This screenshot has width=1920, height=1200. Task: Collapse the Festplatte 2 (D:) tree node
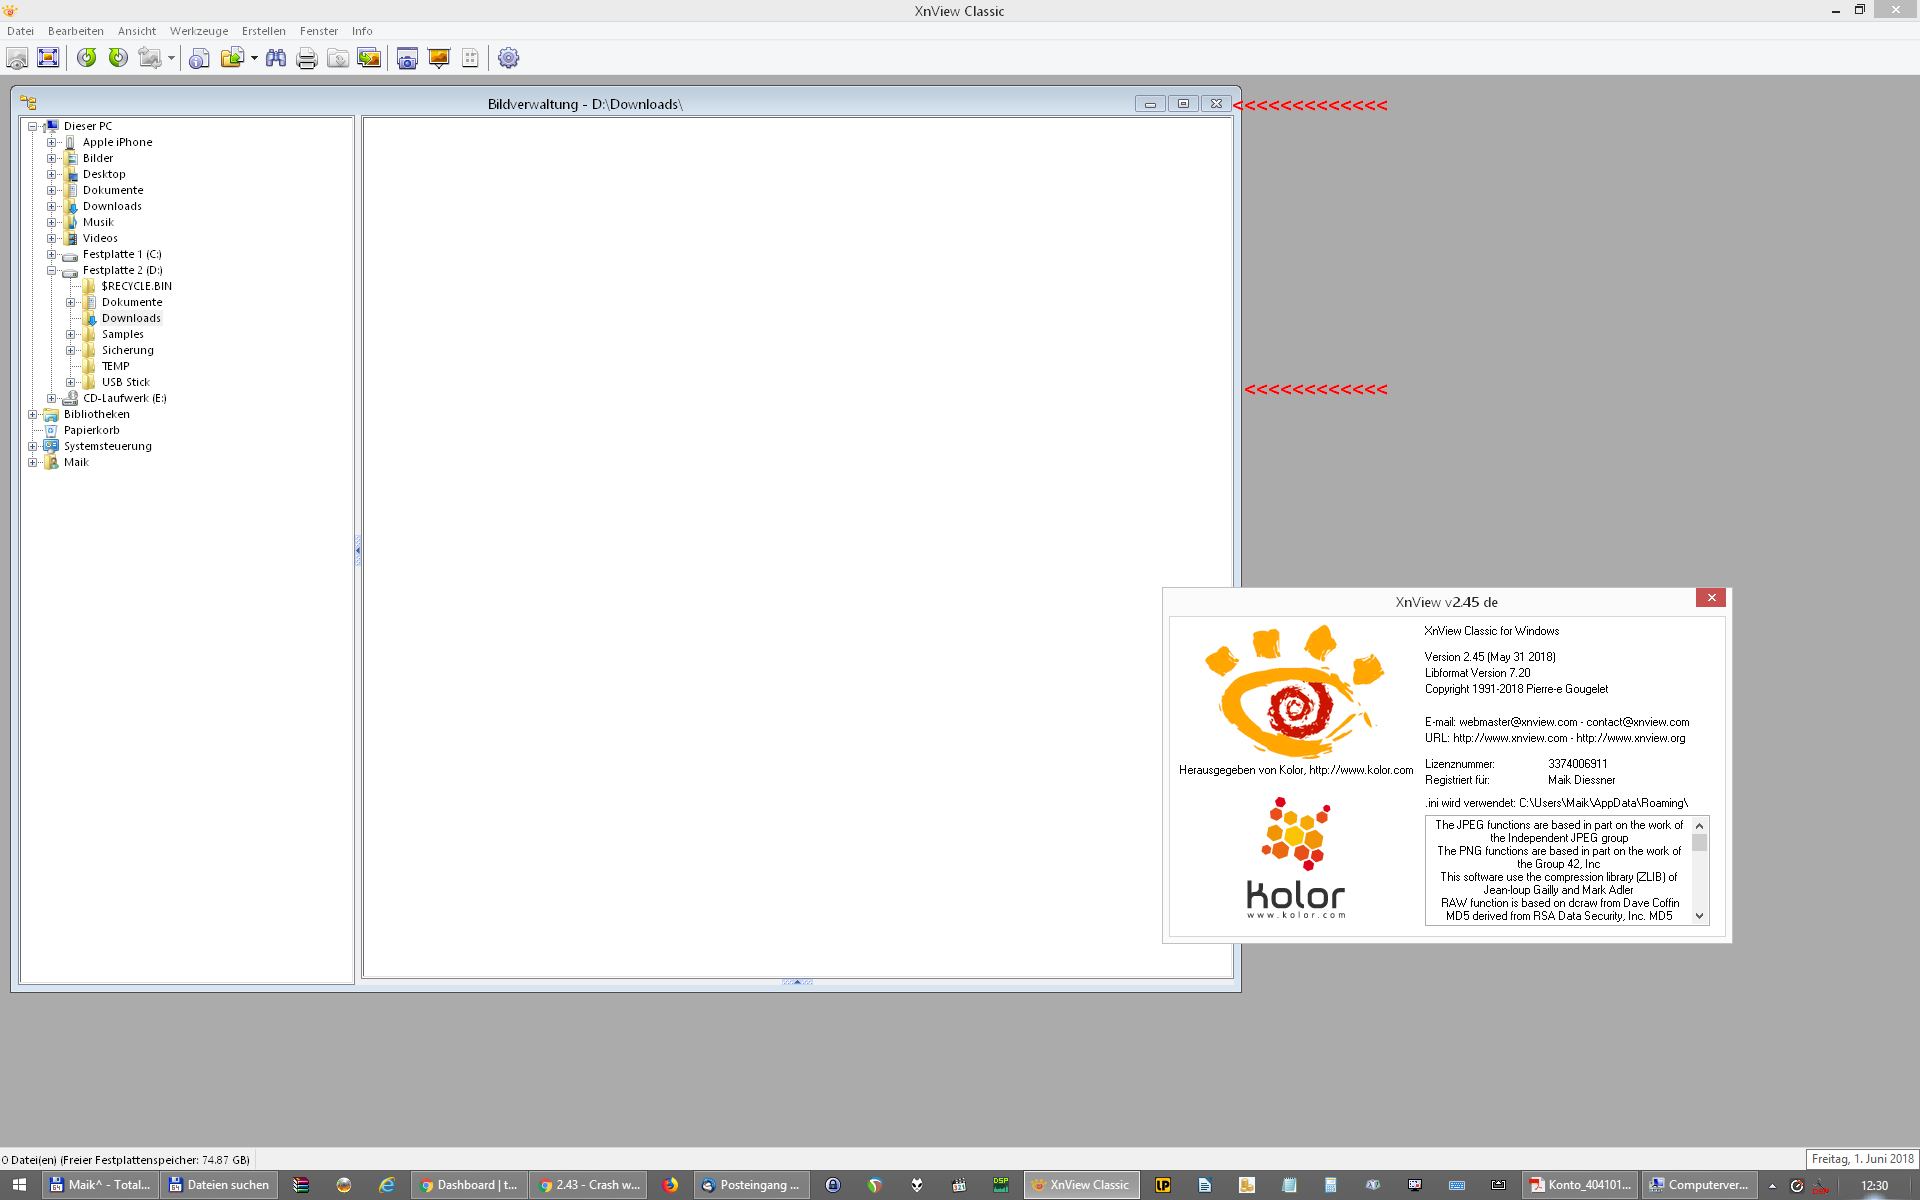click(x=52, y=270)
